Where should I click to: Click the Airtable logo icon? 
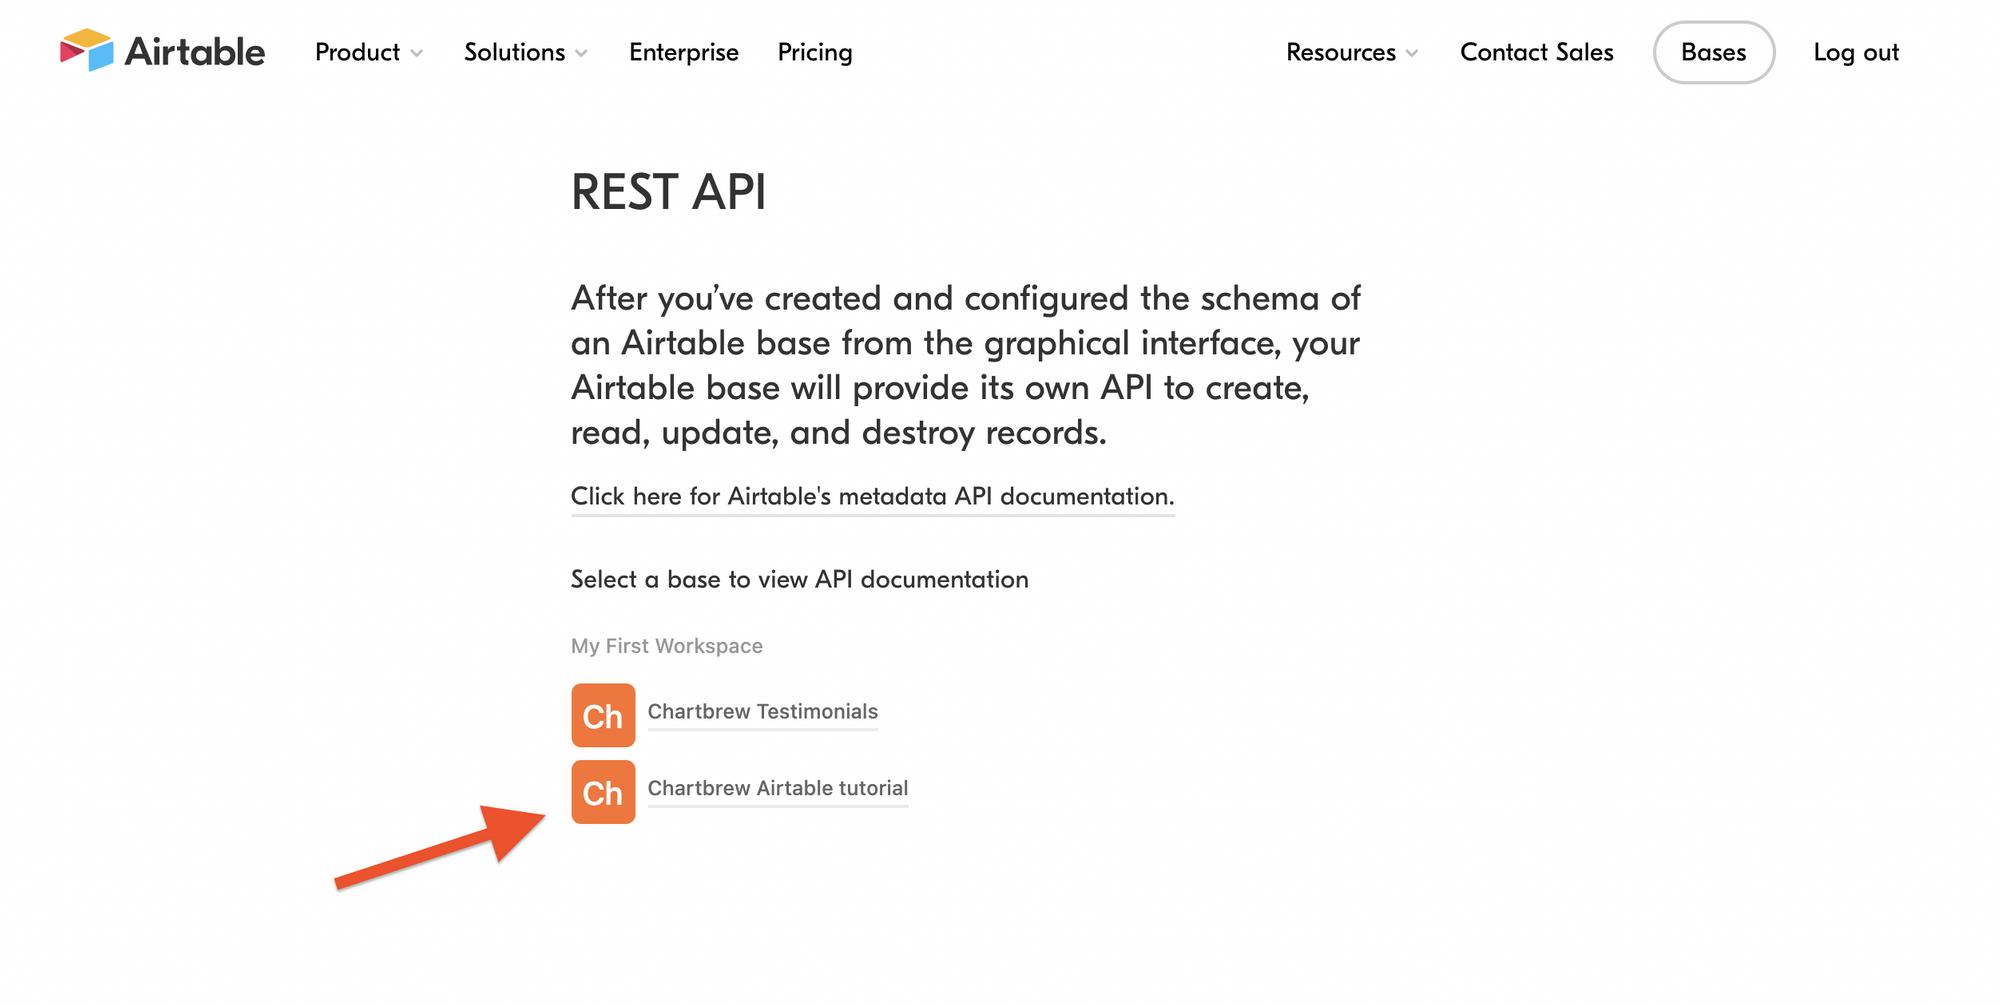pyautogui.click(x=87, y=50)
